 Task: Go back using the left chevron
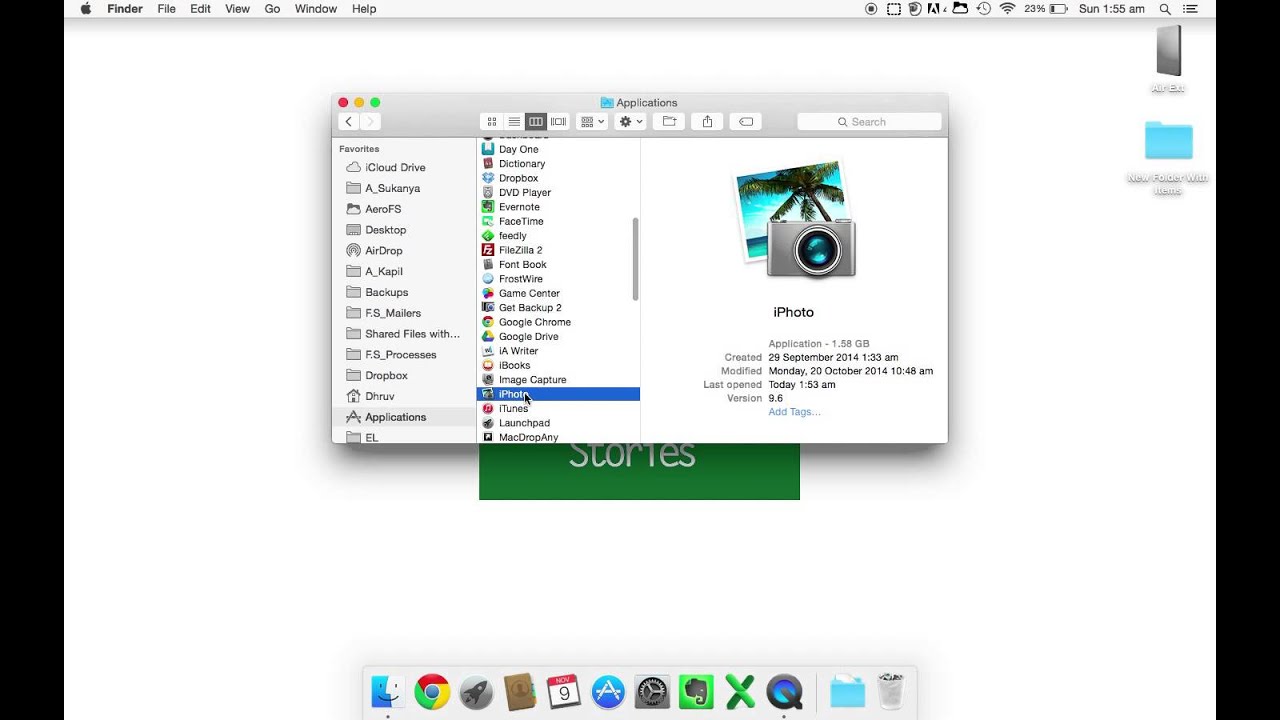[349, 122]
